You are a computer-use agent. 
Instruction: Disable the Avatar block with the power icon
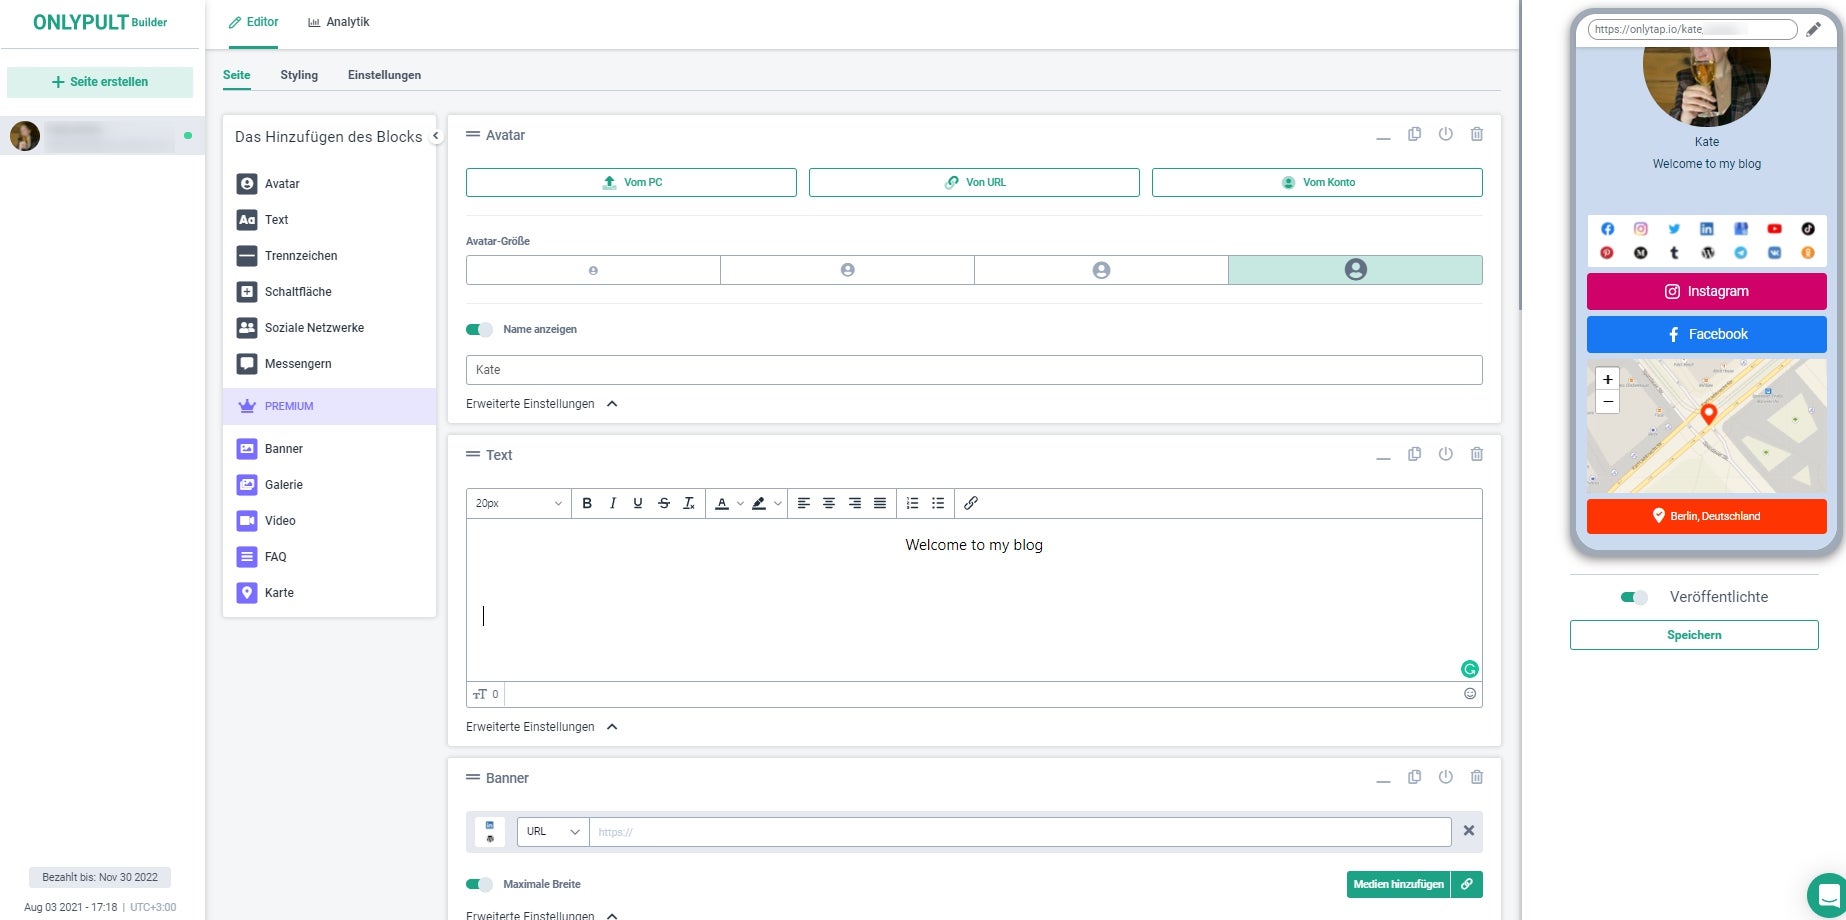pyautogui.click(x=1446, y=134)
